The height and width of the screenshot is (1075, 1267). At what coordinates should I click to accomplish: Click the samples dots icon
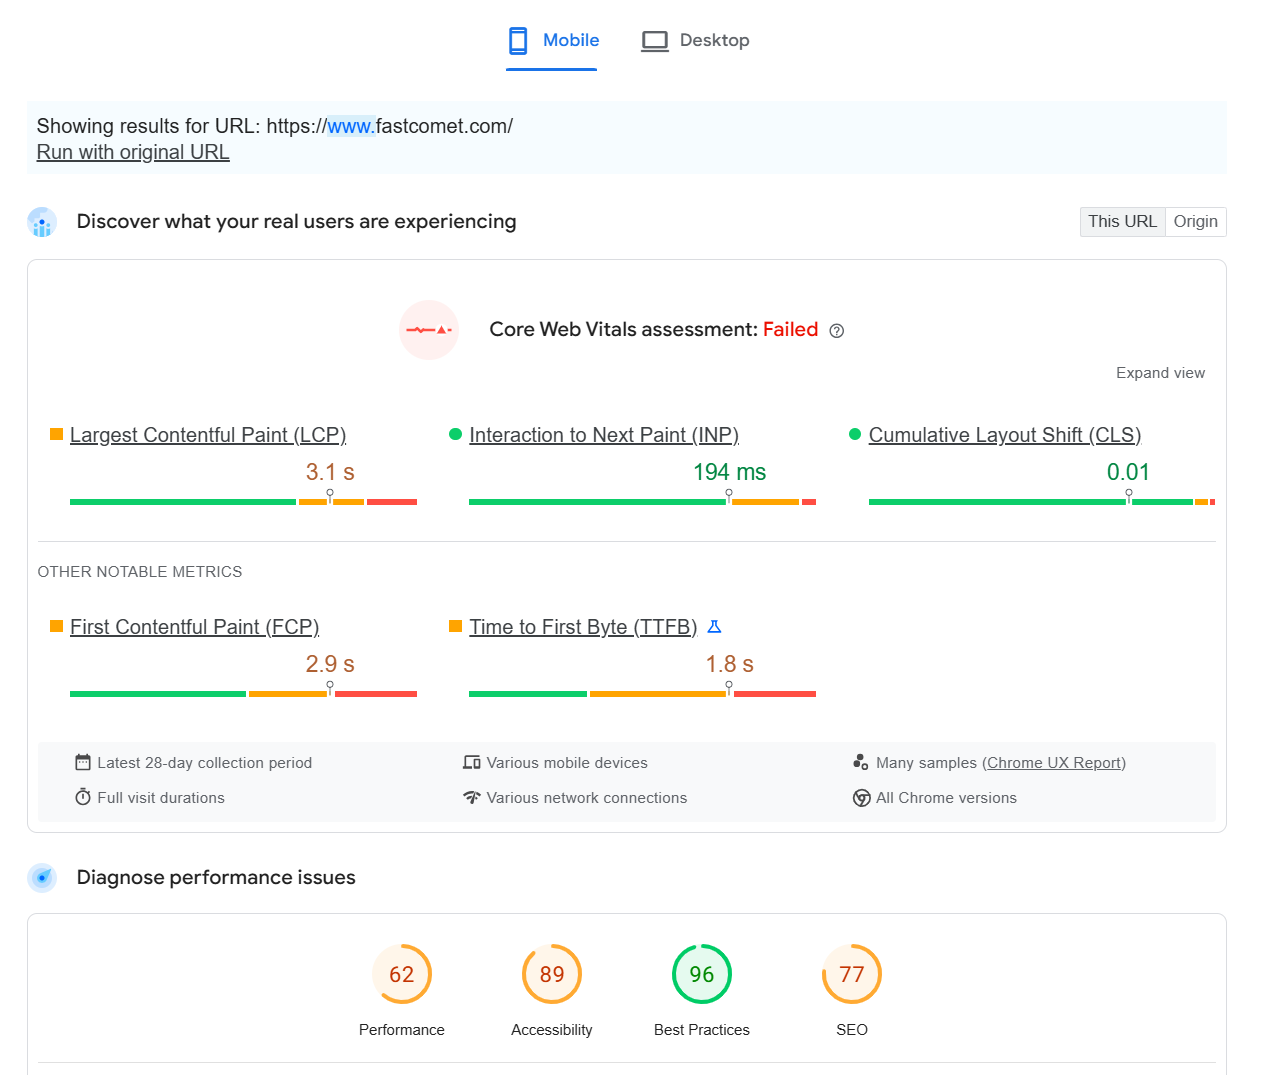pyautogui.click(x=861, y=762)
